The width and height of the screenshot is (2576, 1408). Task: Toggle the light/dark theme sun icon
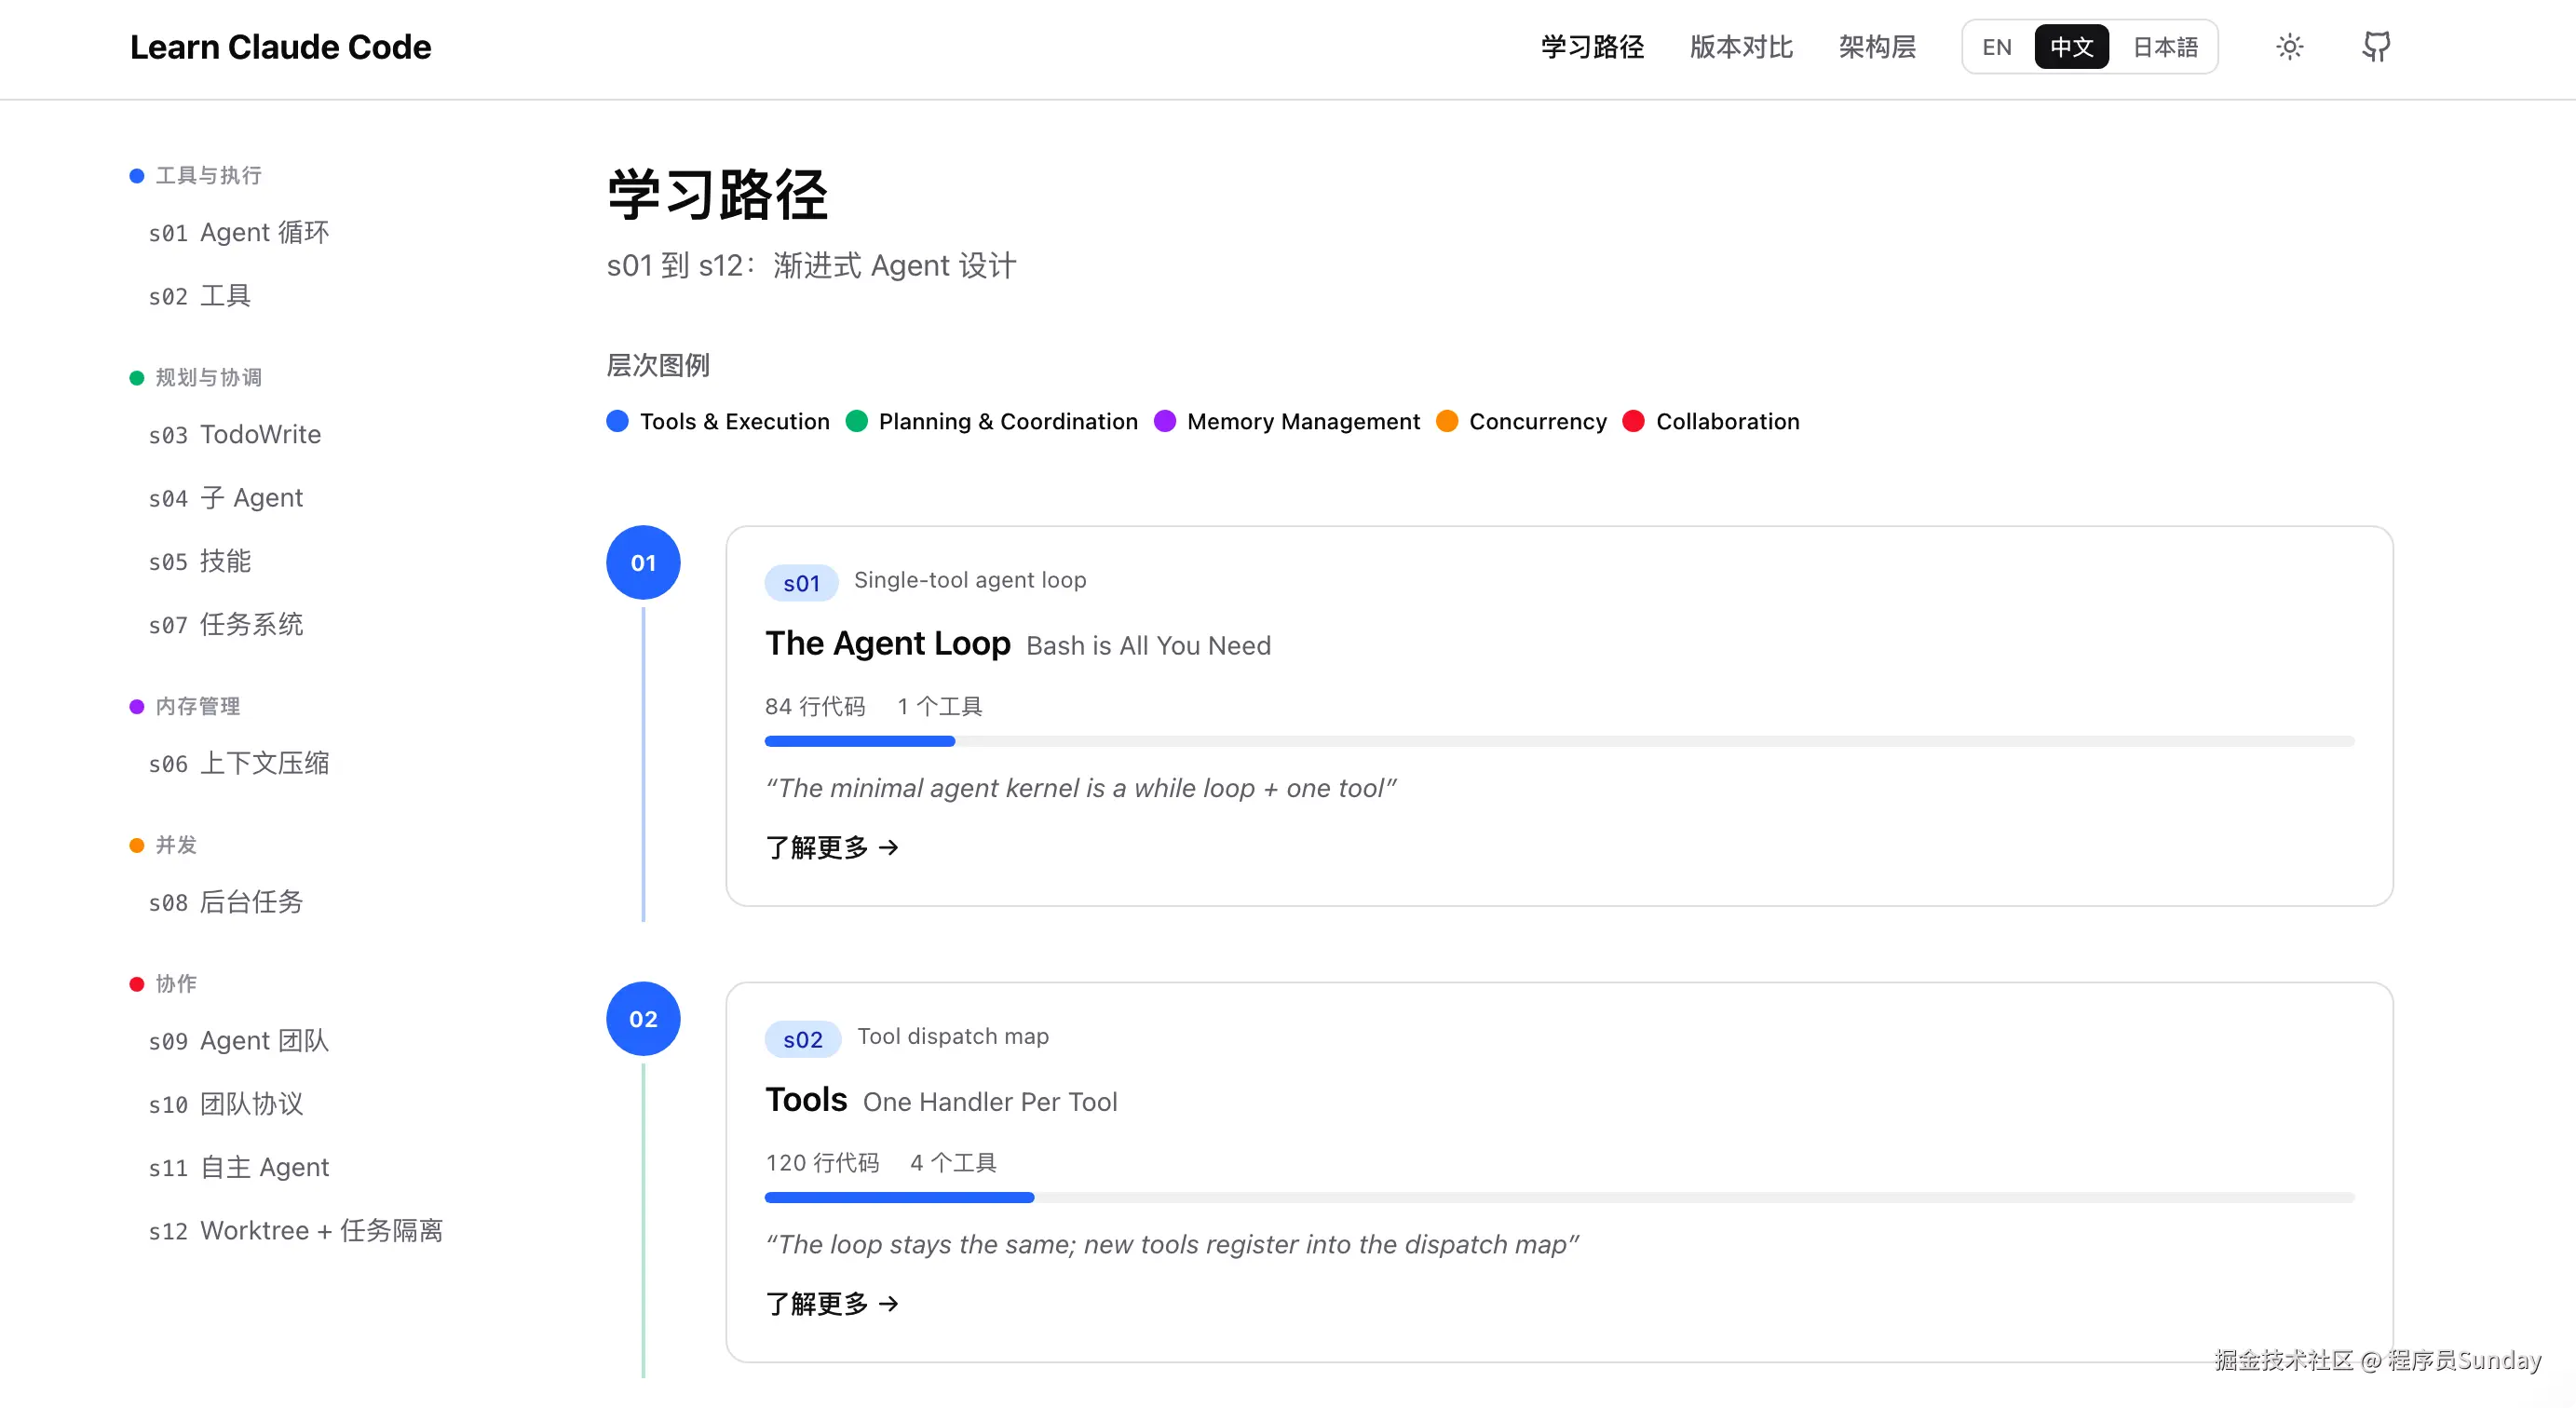2289,47
